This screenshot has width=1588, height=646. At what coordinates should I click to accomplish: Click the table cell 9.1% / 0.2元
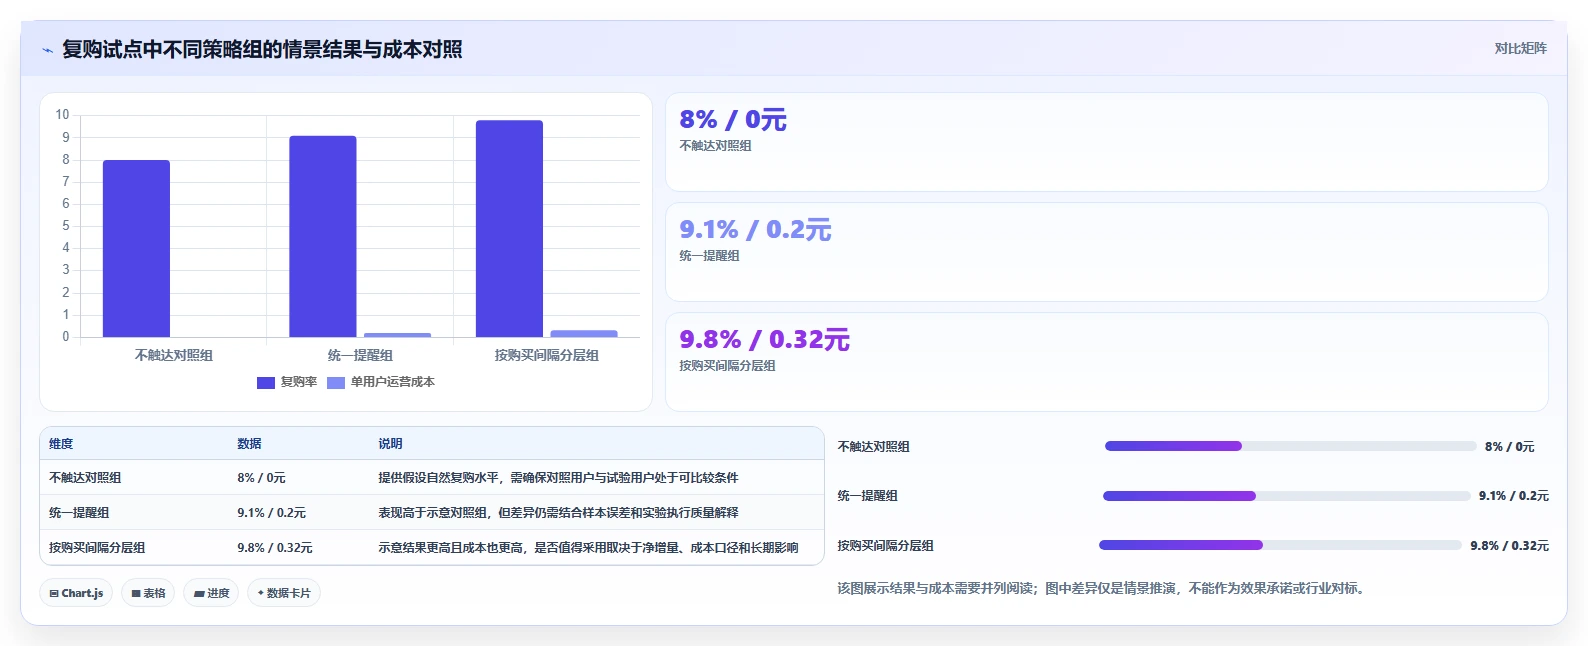[271, 513]
